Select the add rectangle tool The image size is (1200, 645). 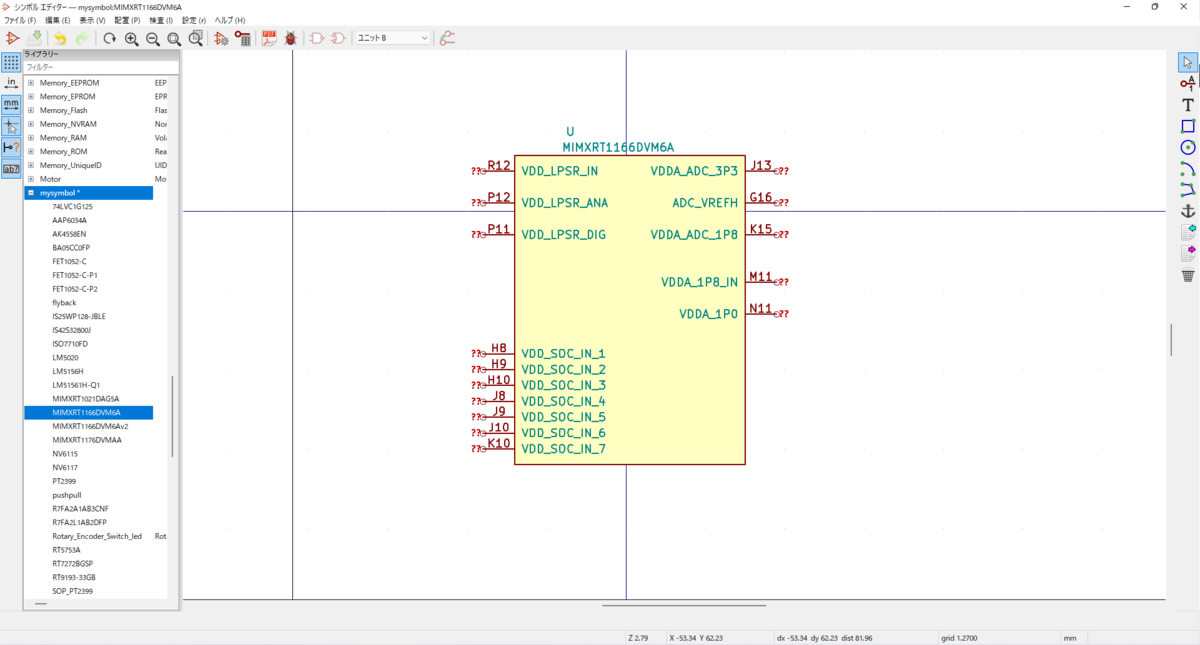[1188, 126]
